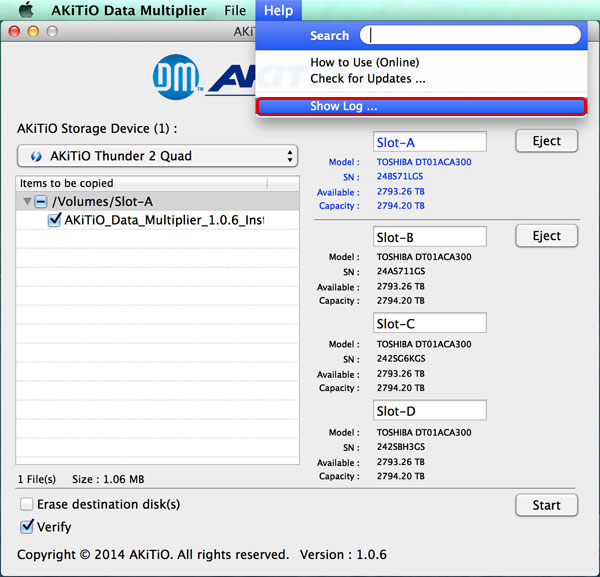Disable the Verify checkbox
The height and width of the screenshot is (577, 600).
(x=27, y=526)
